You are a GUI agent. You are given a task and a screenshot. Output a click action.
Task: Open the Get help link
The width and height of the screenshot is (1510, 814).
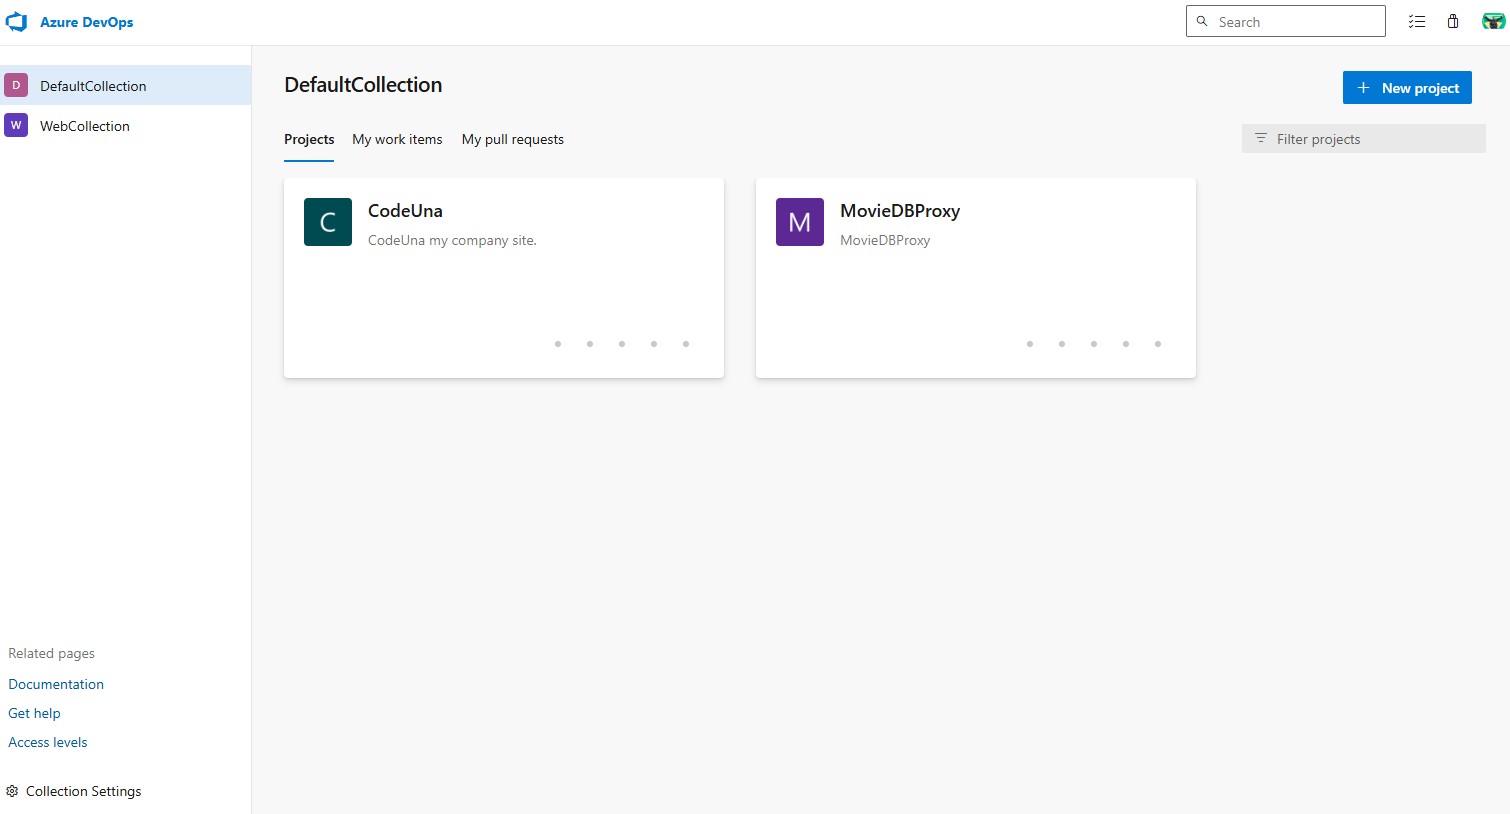[x=34, y=713]
